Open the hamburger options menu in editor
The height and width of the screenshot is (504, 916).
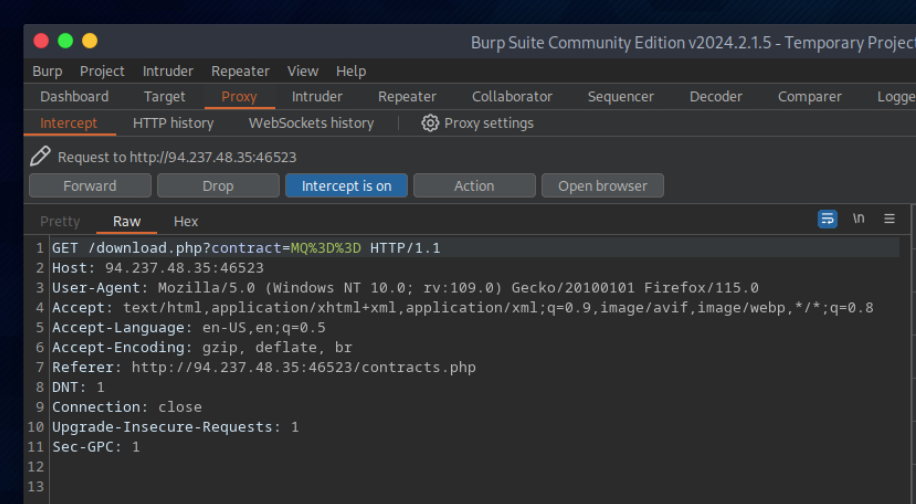889,219
